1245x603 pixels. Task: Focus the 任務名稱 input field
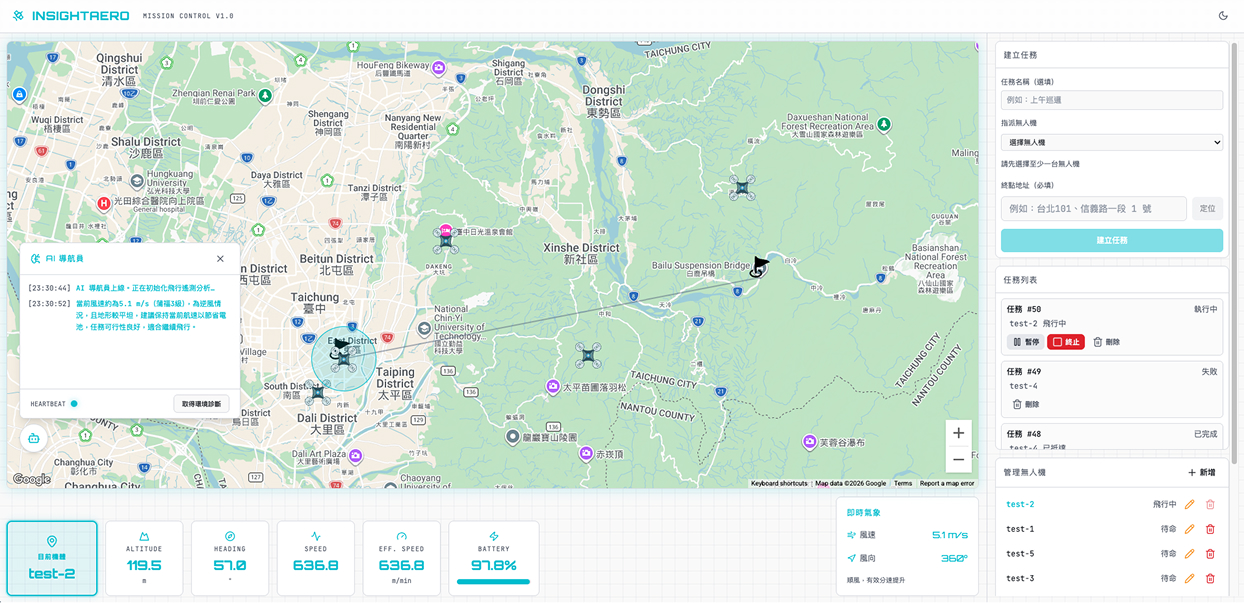coord(1111,100)
